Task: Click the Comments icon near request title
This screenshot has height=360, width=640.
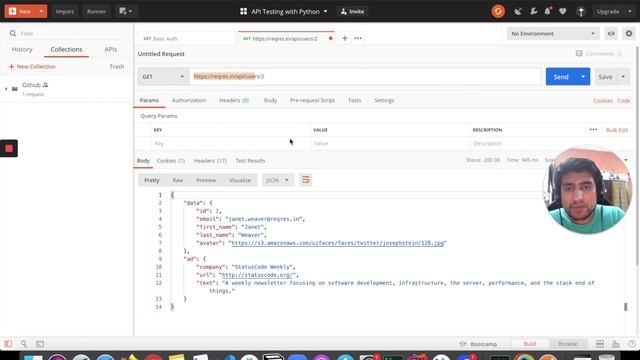Action: pyautogui.click(x=579, y=53)
